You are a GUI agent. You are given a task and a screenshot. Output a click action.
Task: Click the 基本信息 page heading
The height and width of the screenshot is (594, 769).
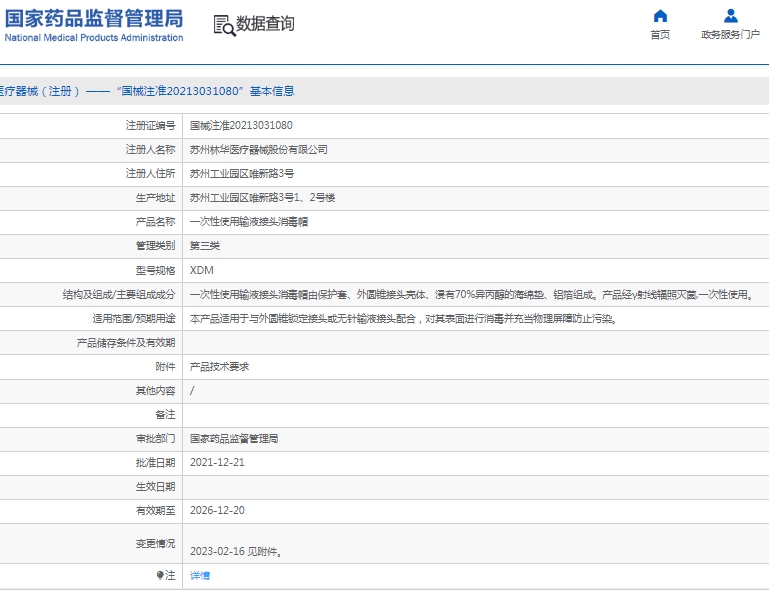(272, 91)
